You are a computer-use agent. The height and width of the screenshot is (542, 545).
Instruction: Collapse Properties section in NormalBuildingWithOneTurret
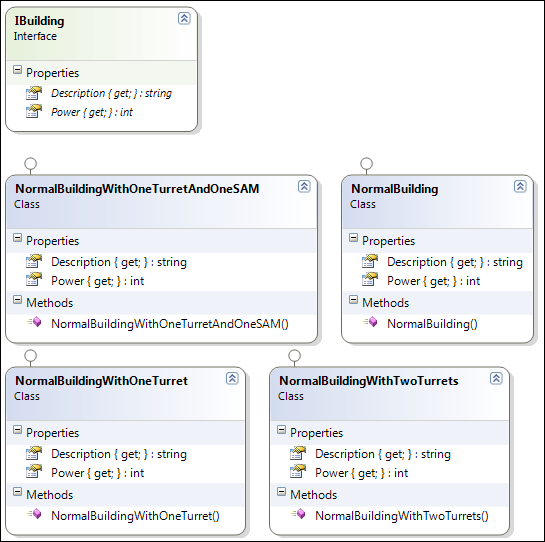point(17,430)
